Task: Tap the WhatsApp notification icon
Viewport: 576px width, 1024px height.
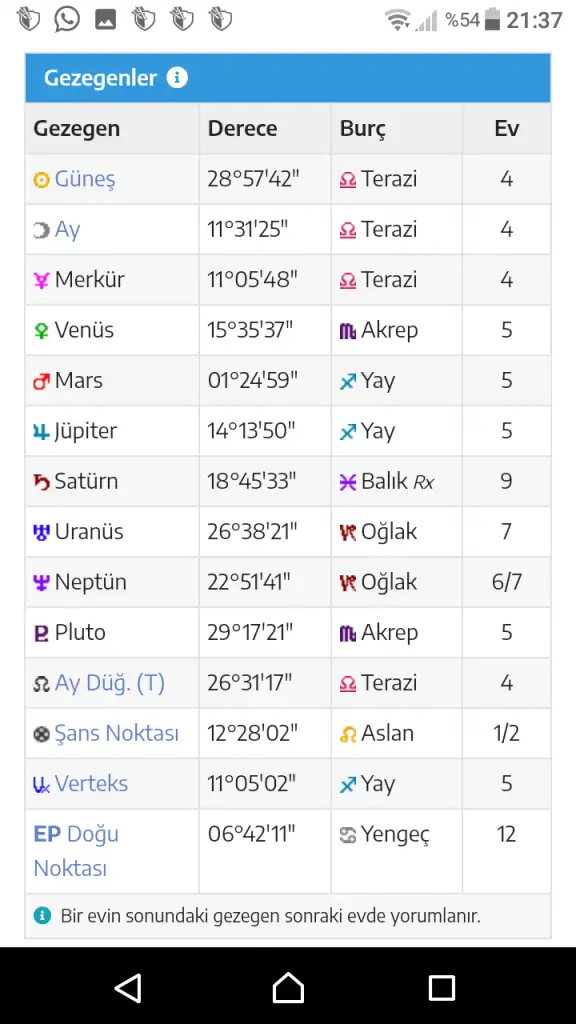Action: pyautogui.click(x=67, y=20)
